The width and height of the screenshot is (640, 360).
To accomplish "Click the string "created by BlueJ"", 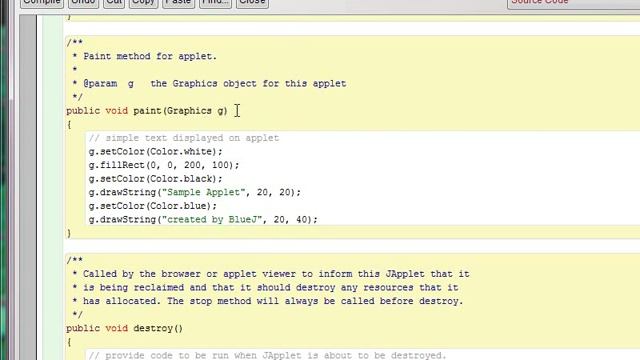I will click(x=211, y=220).
